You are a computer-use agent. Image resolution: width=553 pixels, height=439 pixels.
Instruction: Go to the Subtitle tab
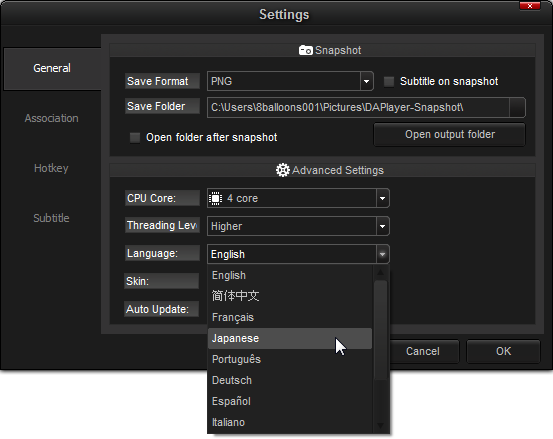coord(51,218)
